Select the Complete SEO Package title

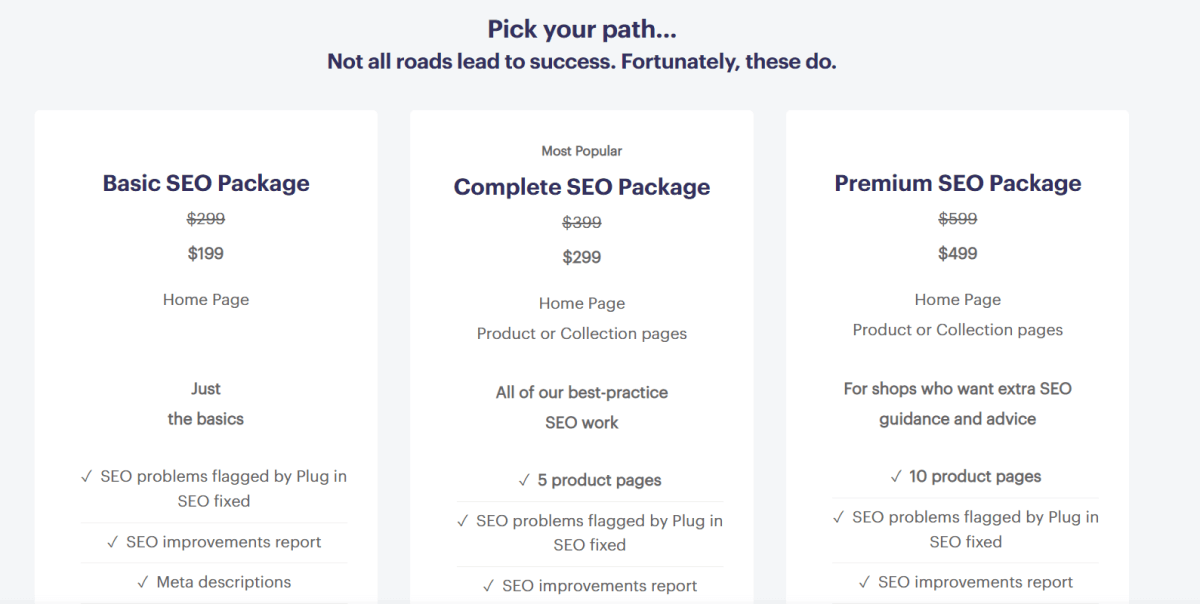coord(582,187)
